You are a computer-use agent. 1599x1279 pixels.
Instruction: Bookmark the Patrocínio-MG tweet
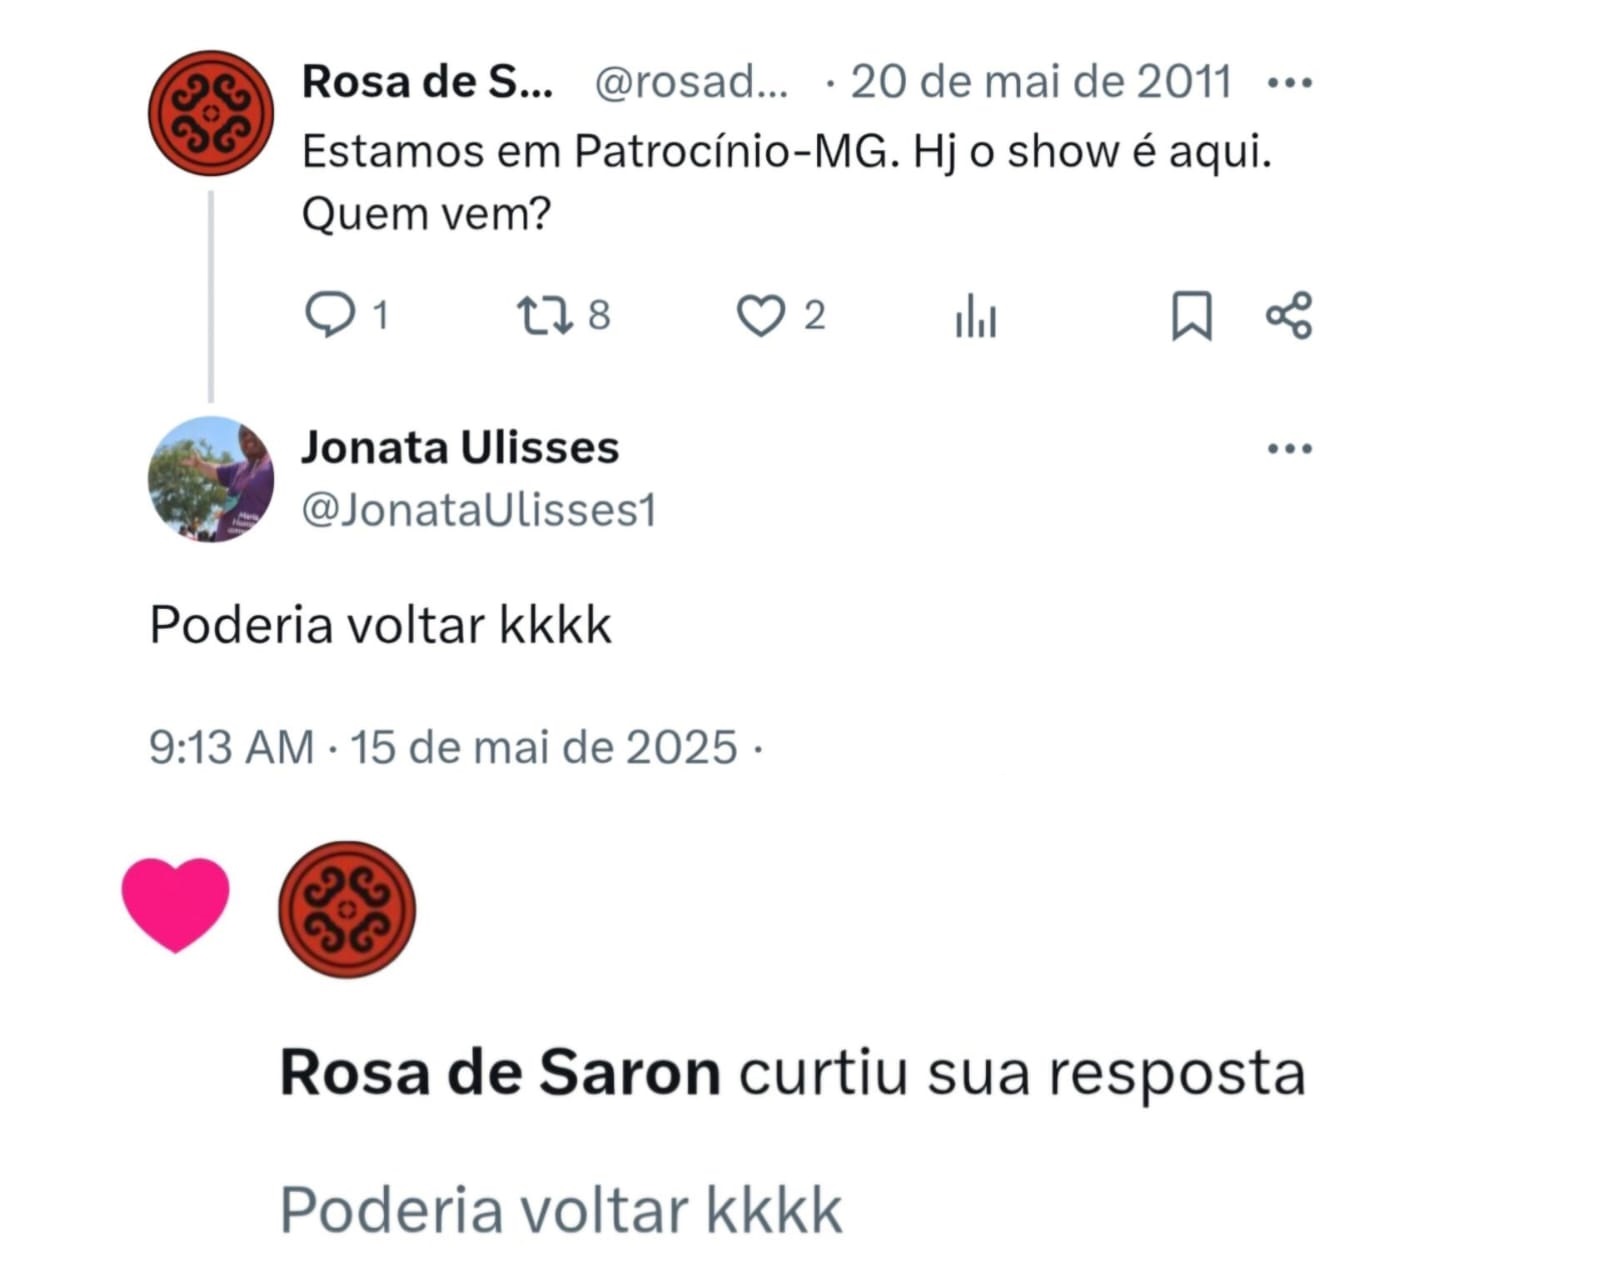(1191, 316)
